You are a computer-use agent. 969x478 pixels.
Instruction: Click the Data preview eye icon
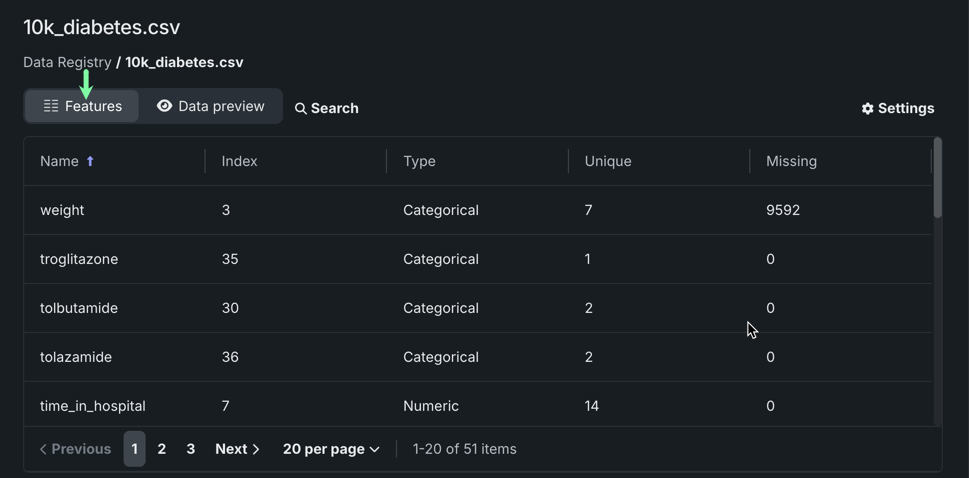[x=164, y=106]
